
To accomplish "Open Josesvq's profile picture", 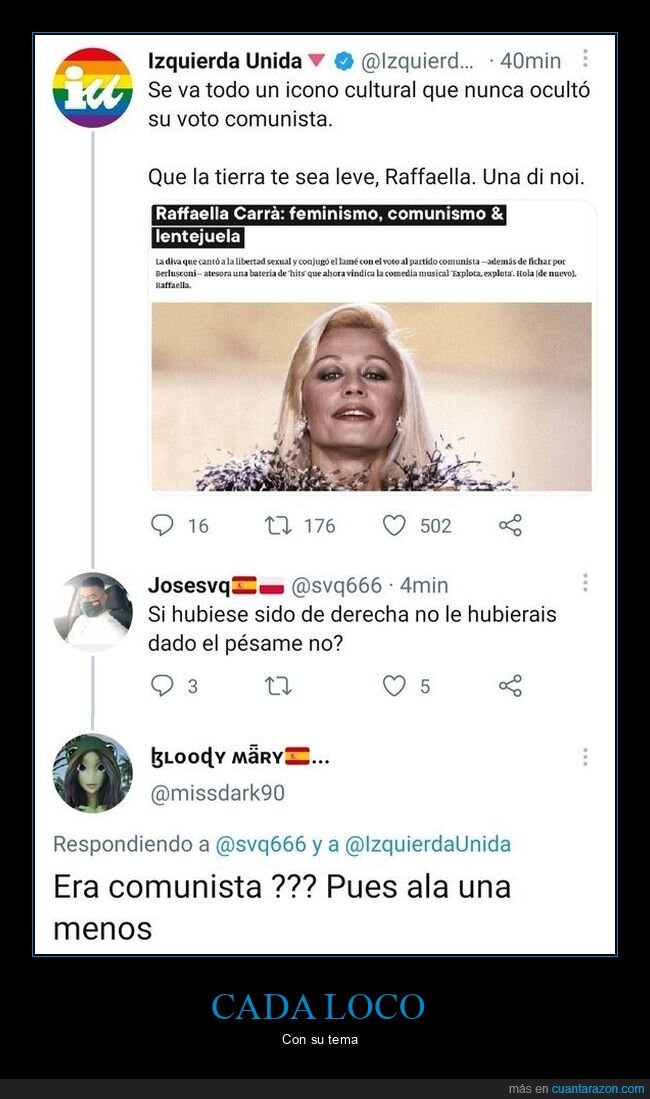I will [93, 611].
